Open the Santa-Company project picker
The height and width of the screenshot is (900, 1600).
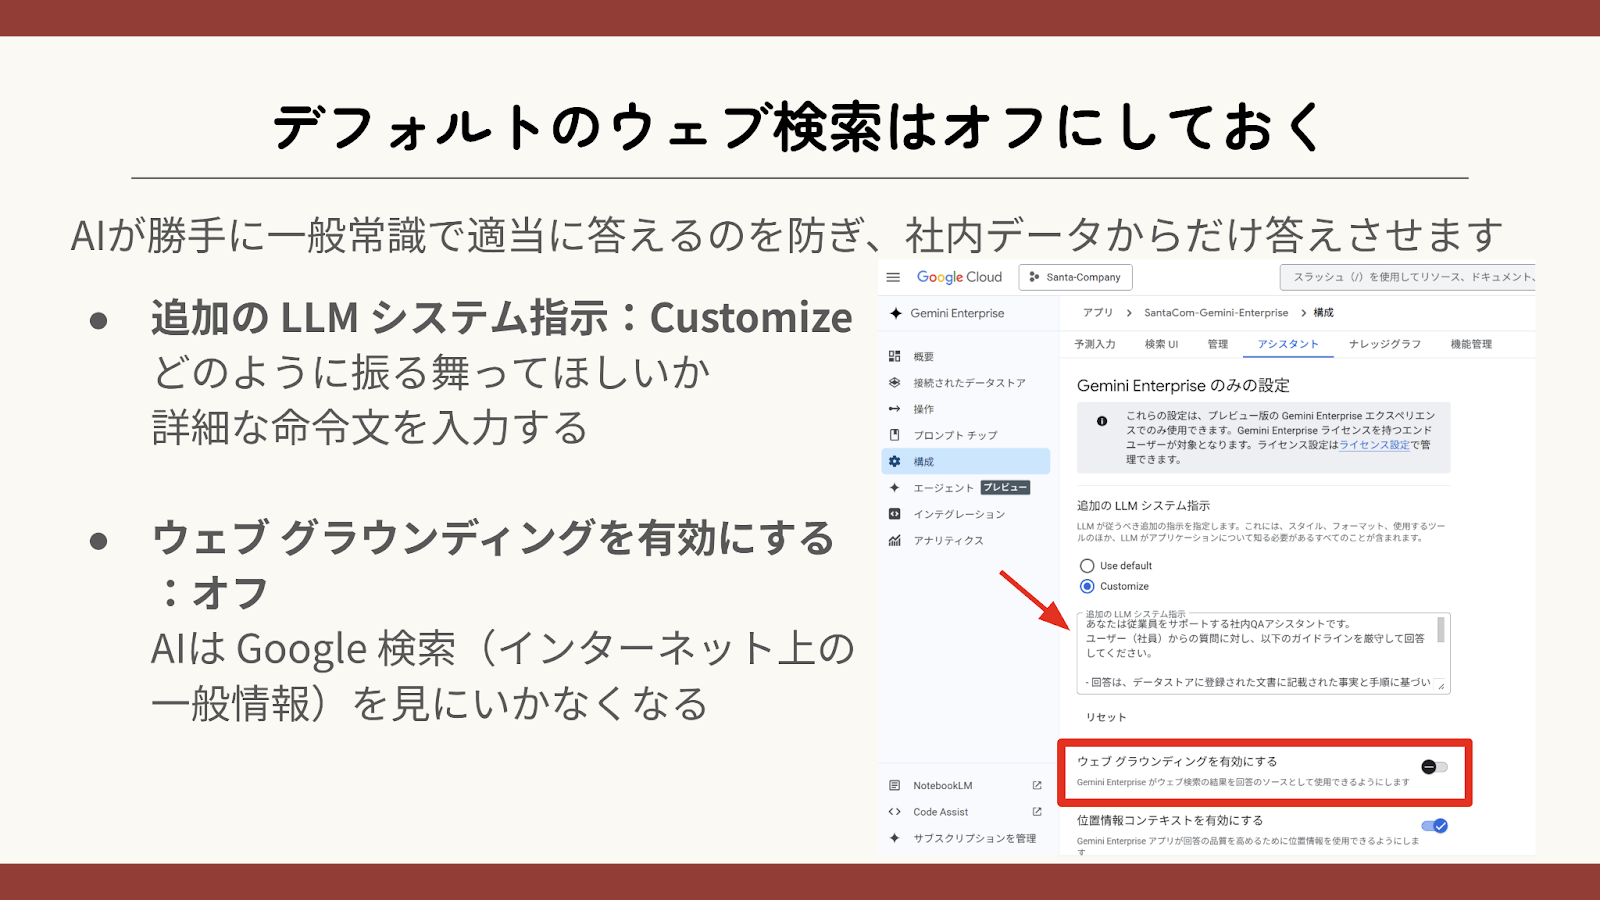(x=1075, y=277)
